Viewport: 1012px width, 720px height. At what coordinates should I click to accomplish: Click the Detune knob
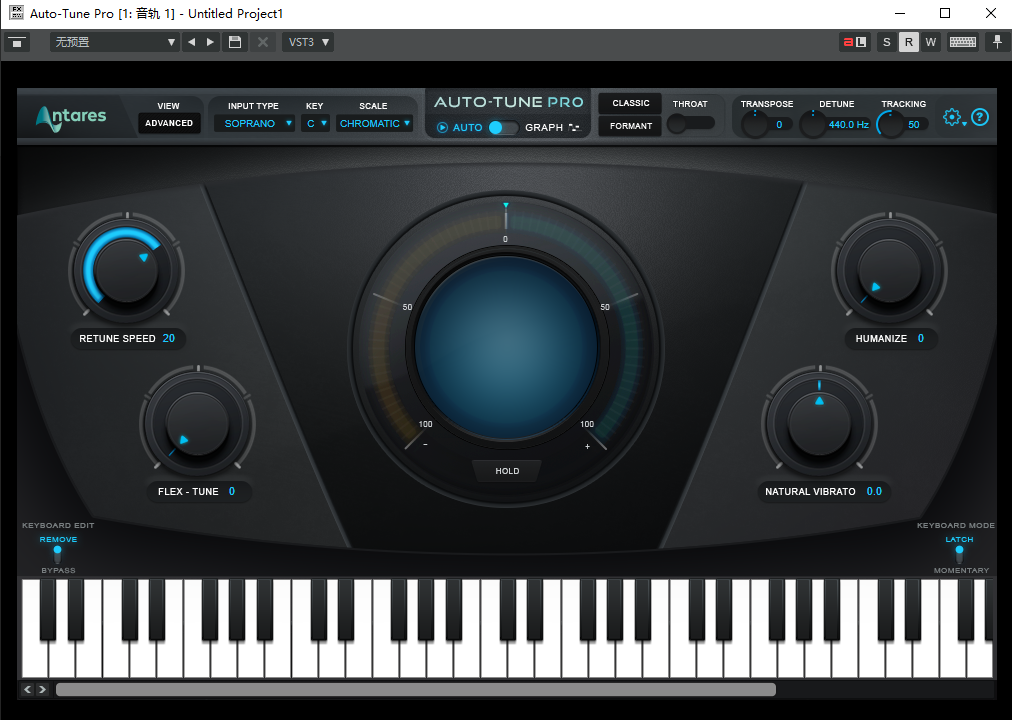[x=813, y=124]
